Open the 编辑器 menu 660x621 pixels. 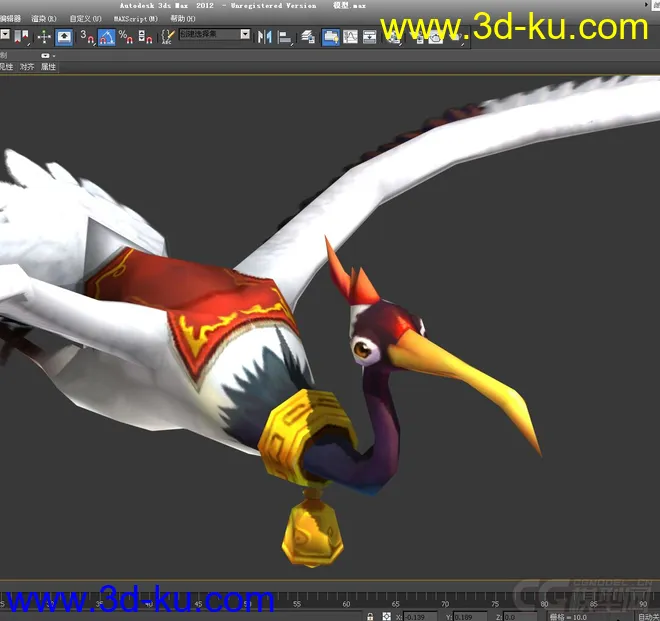(x=10, y=19)
